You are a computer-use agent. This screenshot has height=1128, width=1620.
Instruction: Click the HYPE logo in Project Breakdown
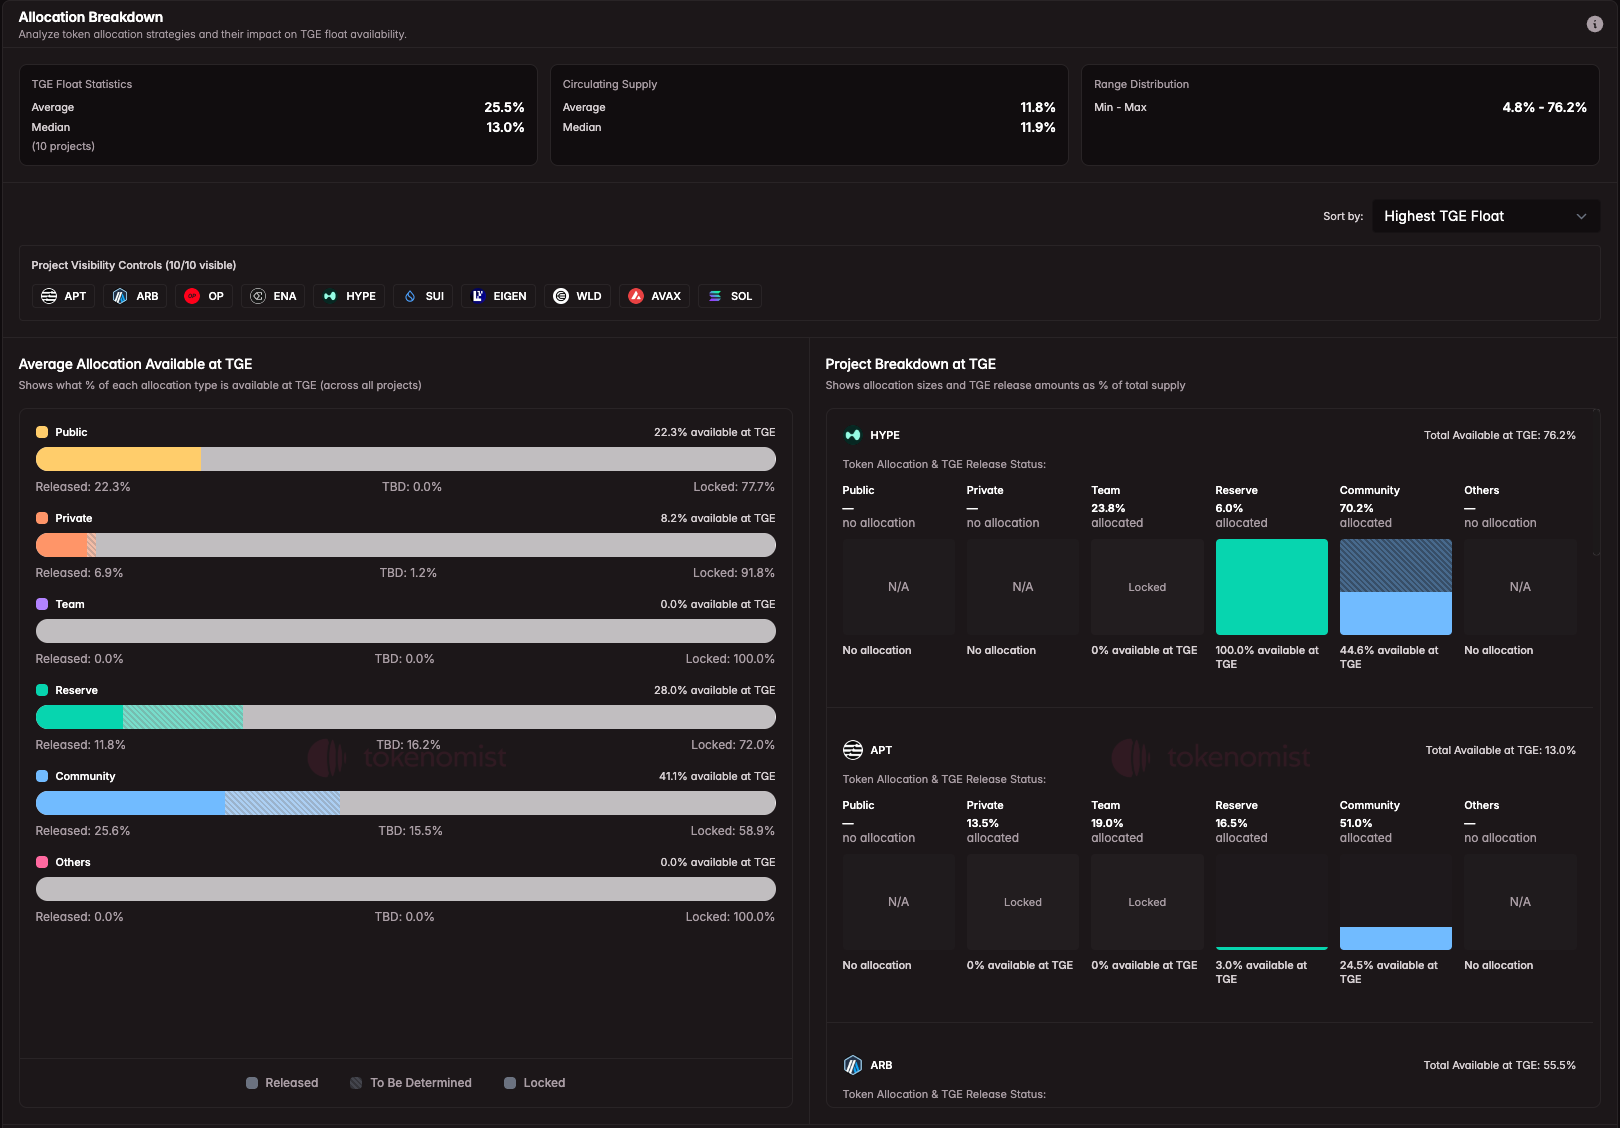pos(851,435)
